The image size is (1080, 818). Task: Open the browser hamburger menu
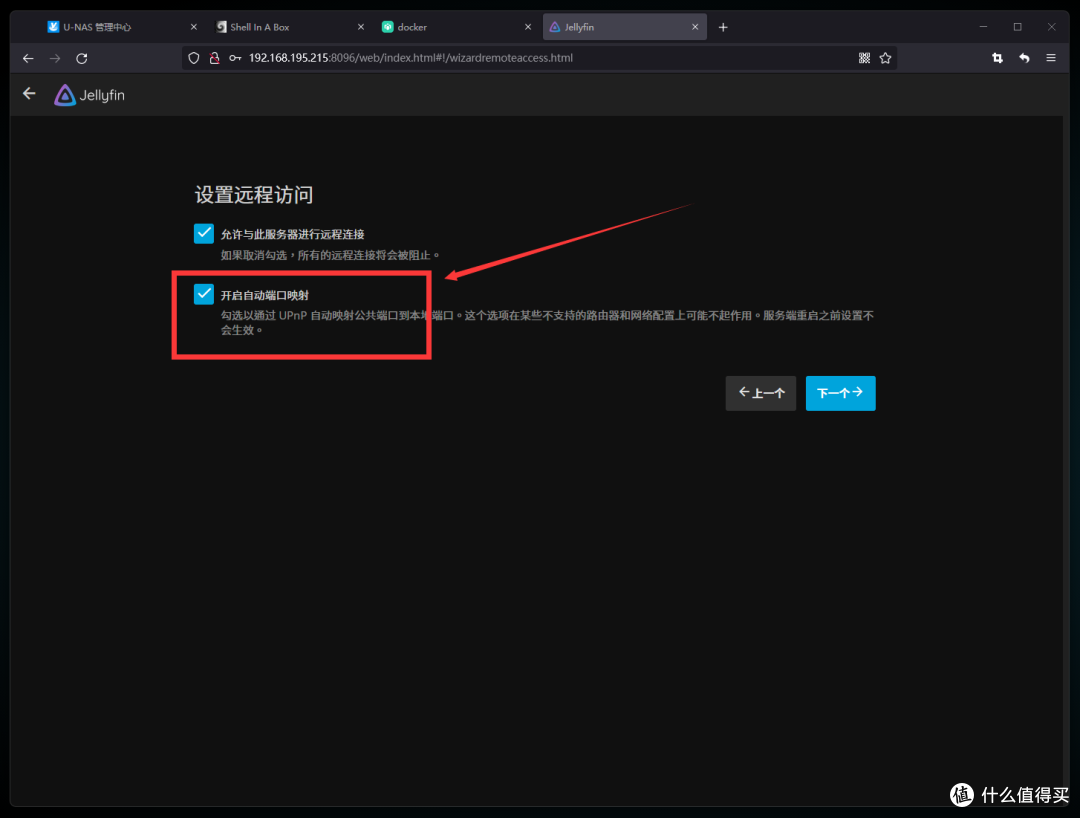click(x=1051, y=58)
